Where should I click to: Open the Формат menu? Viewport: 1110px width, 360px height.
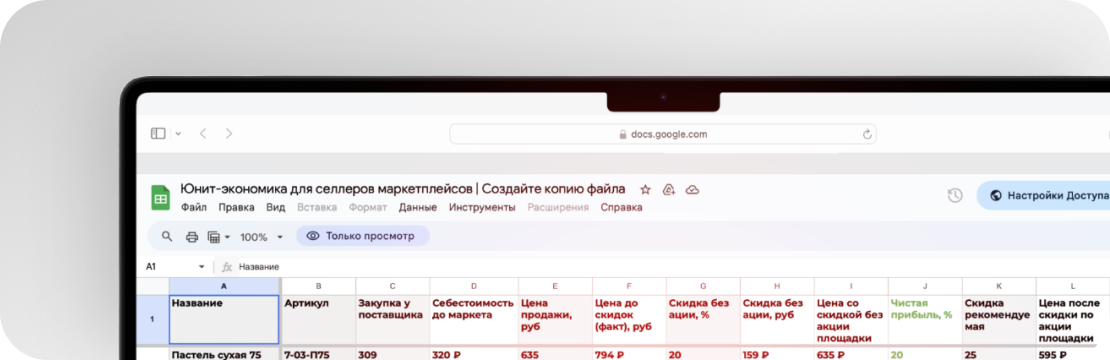(368, 207)
